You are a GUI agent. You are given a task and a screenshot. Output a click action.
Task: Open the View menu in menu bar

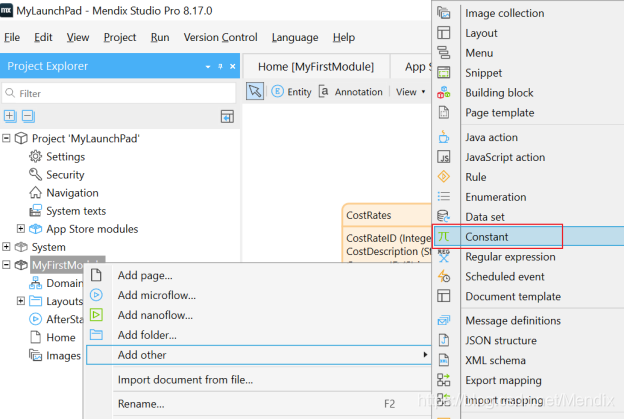78,37
